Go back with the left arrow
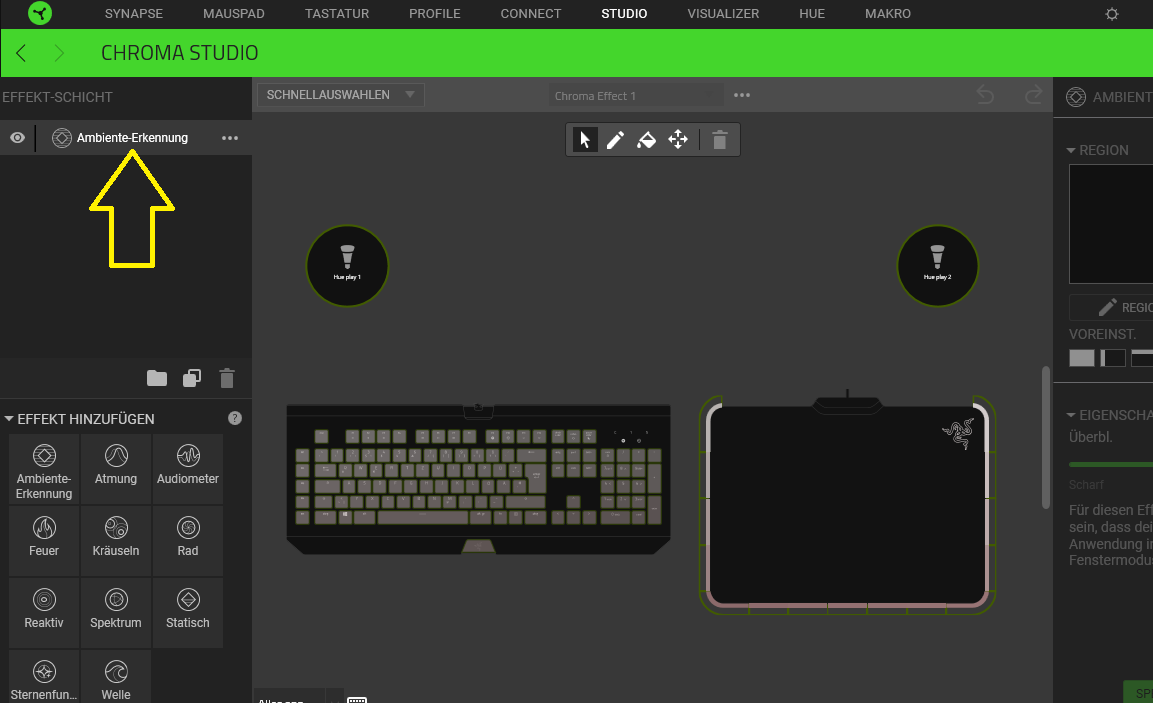The width and height of the screenshot is (1153, 703). pos(21,53)
